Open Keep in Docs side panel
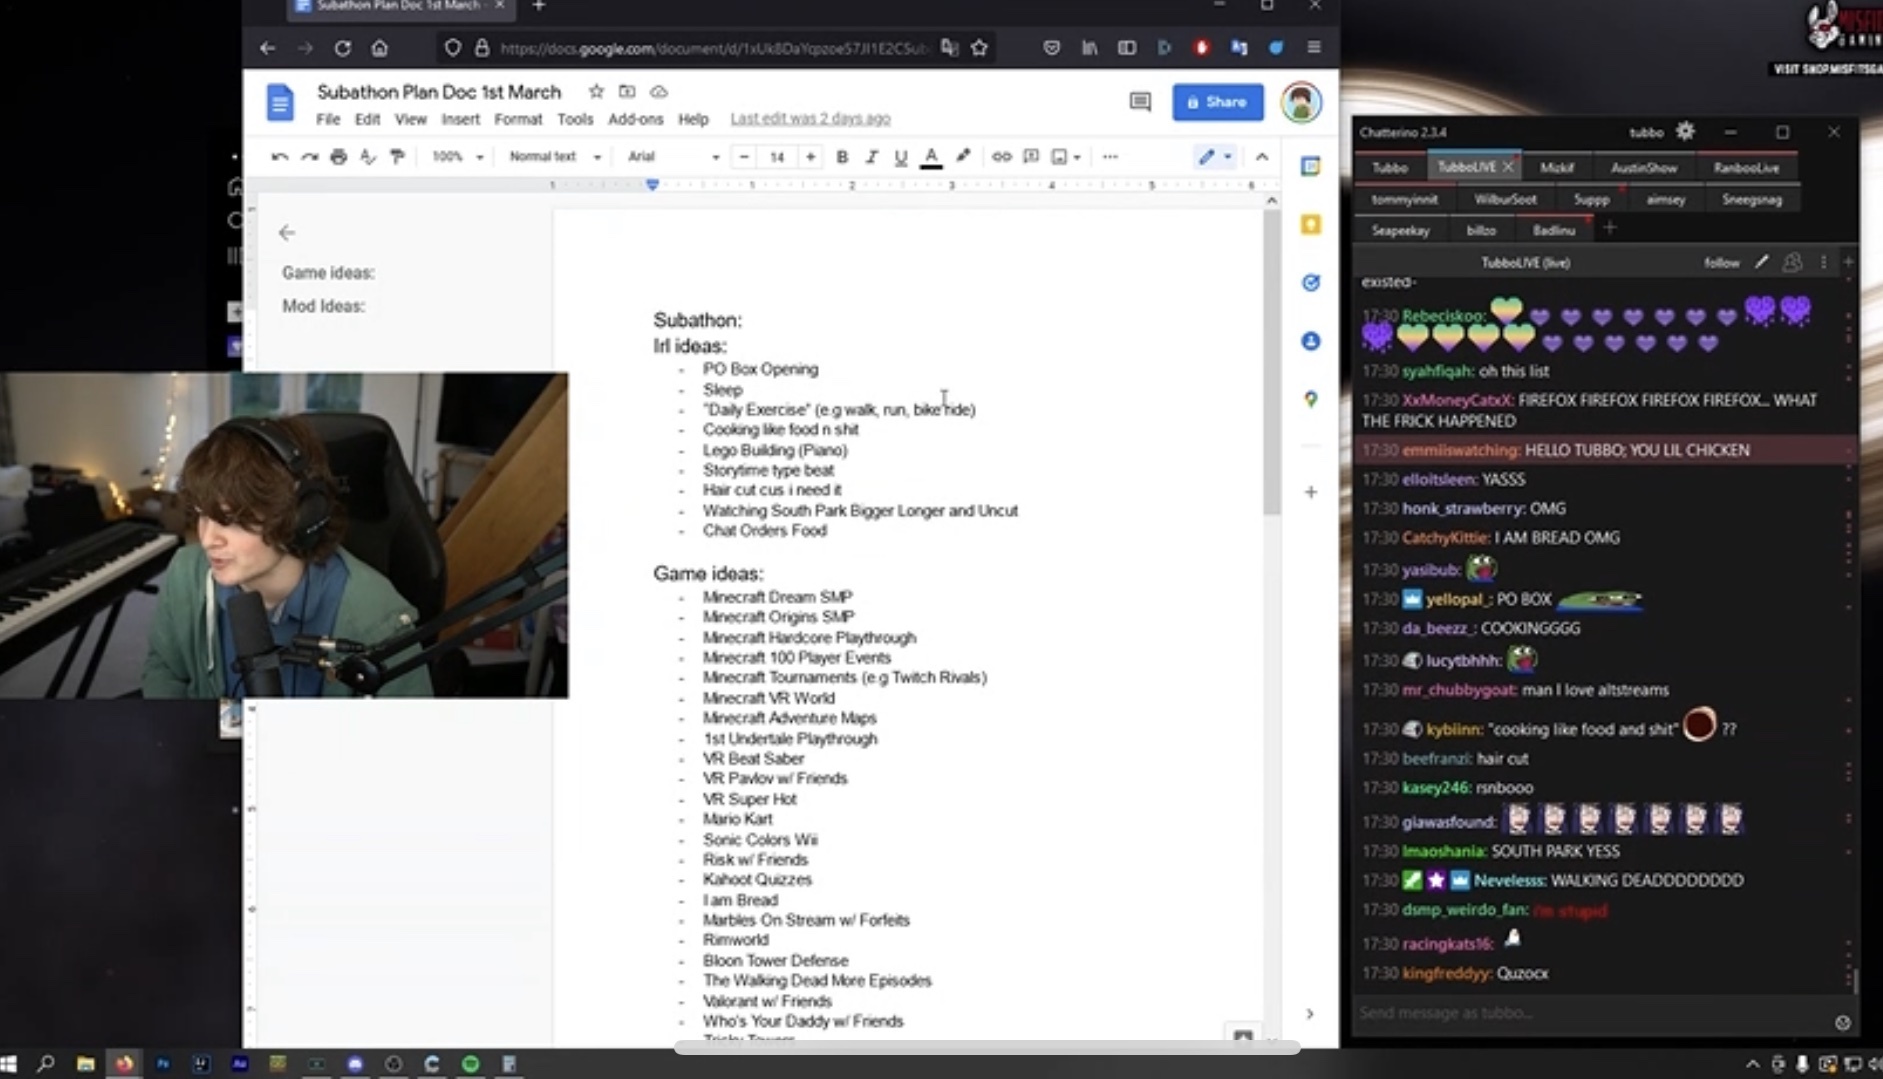The image size is (1883, 1079). point(1310,225)
